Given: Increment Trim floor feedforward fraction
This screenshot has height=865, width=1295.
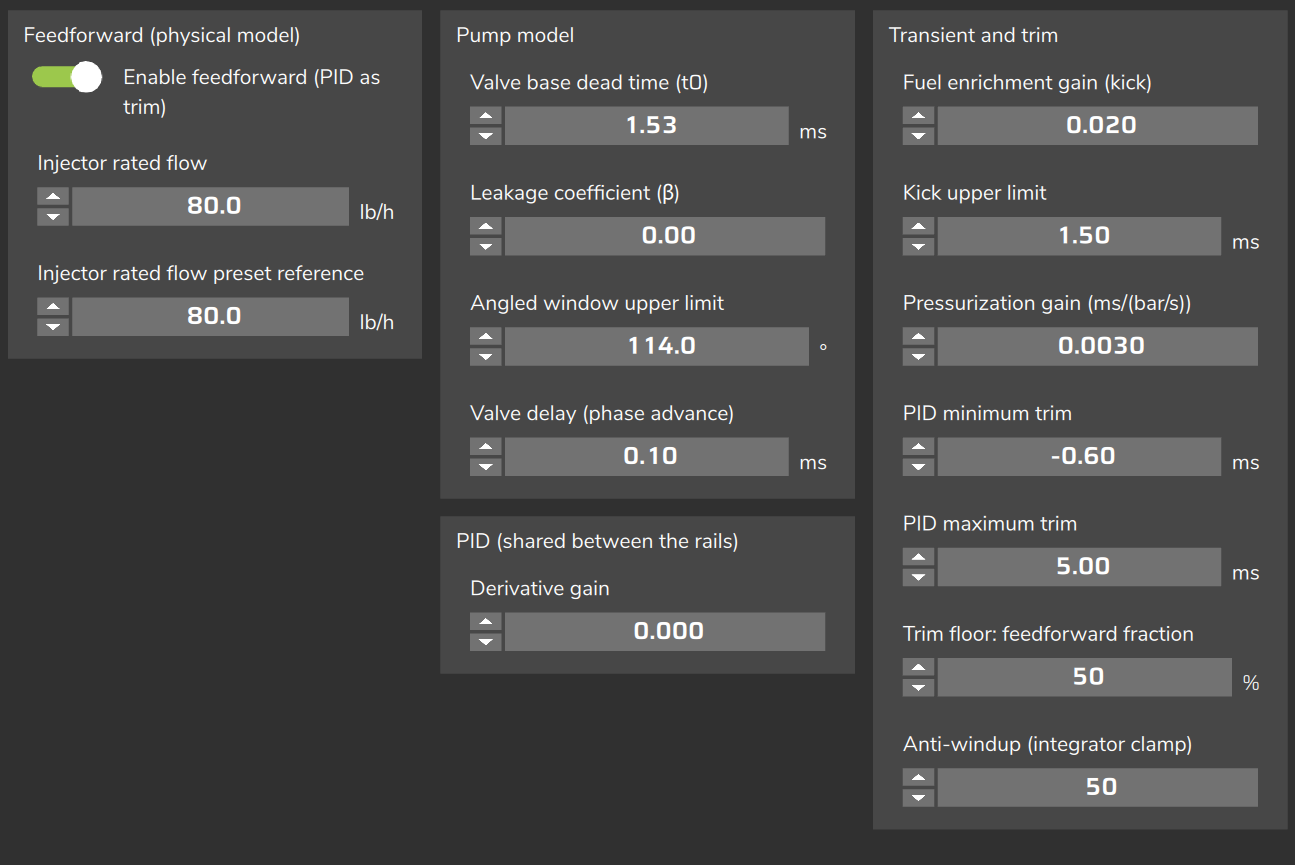Looking at the screenshot, I should pos(919,667).
